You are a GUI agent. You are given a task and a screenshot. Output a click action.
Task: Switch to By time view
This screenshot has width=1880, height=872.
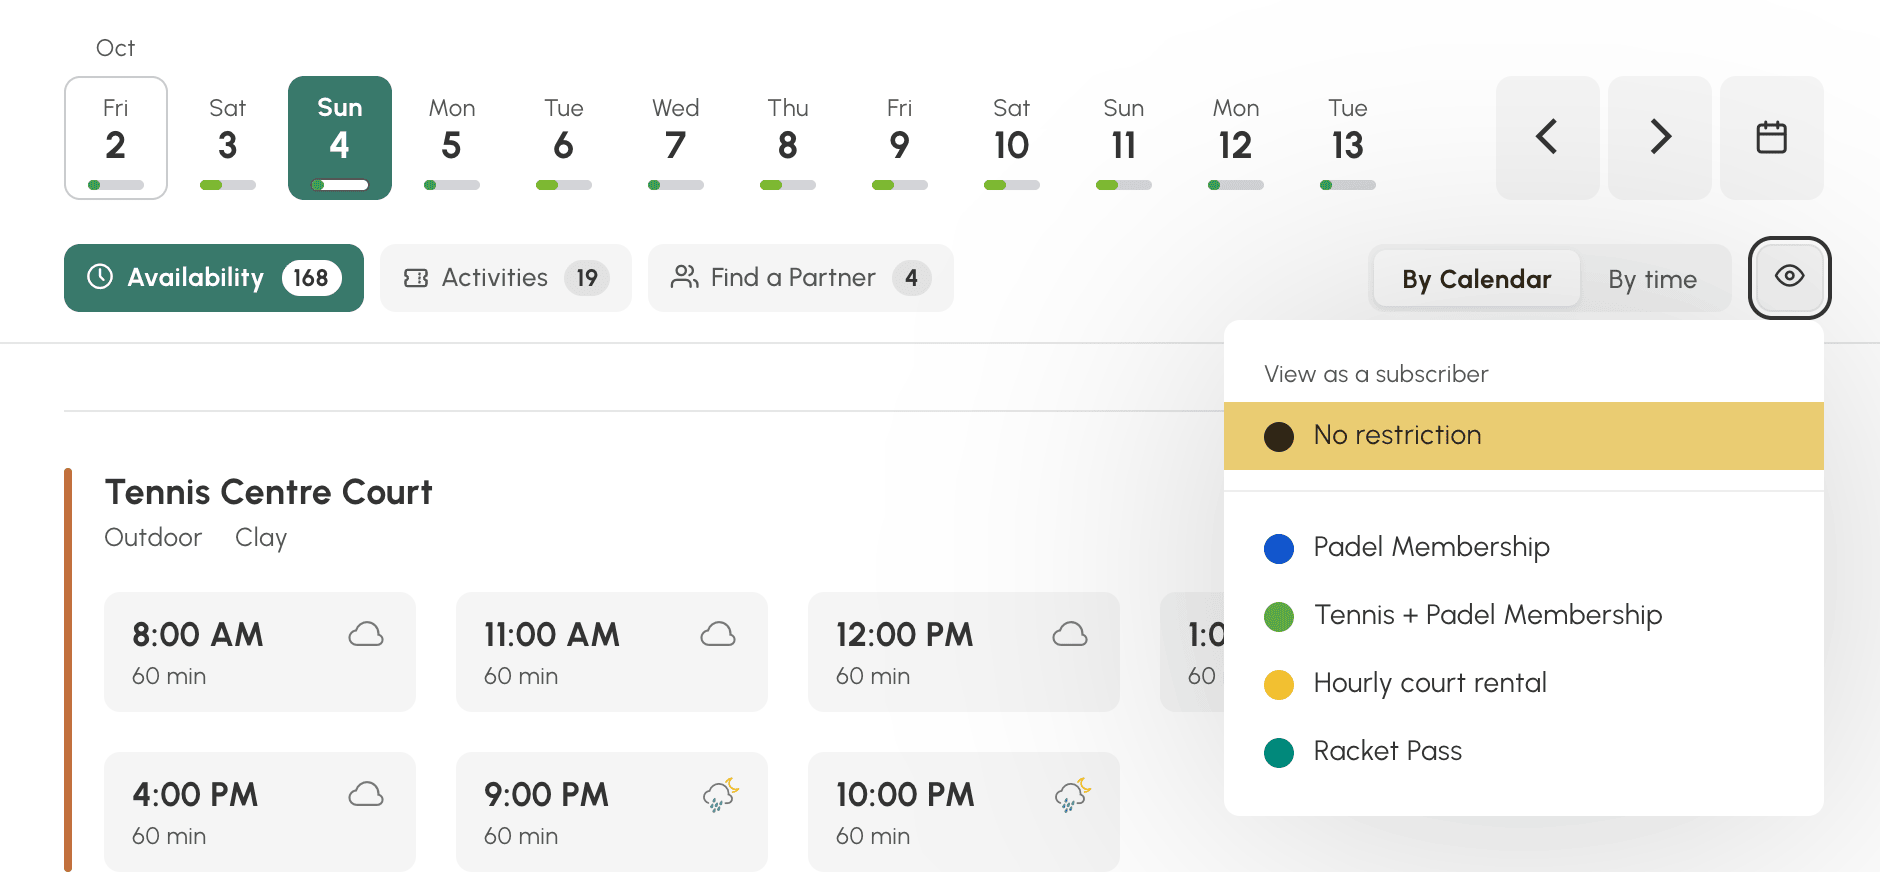(1653, 279)
